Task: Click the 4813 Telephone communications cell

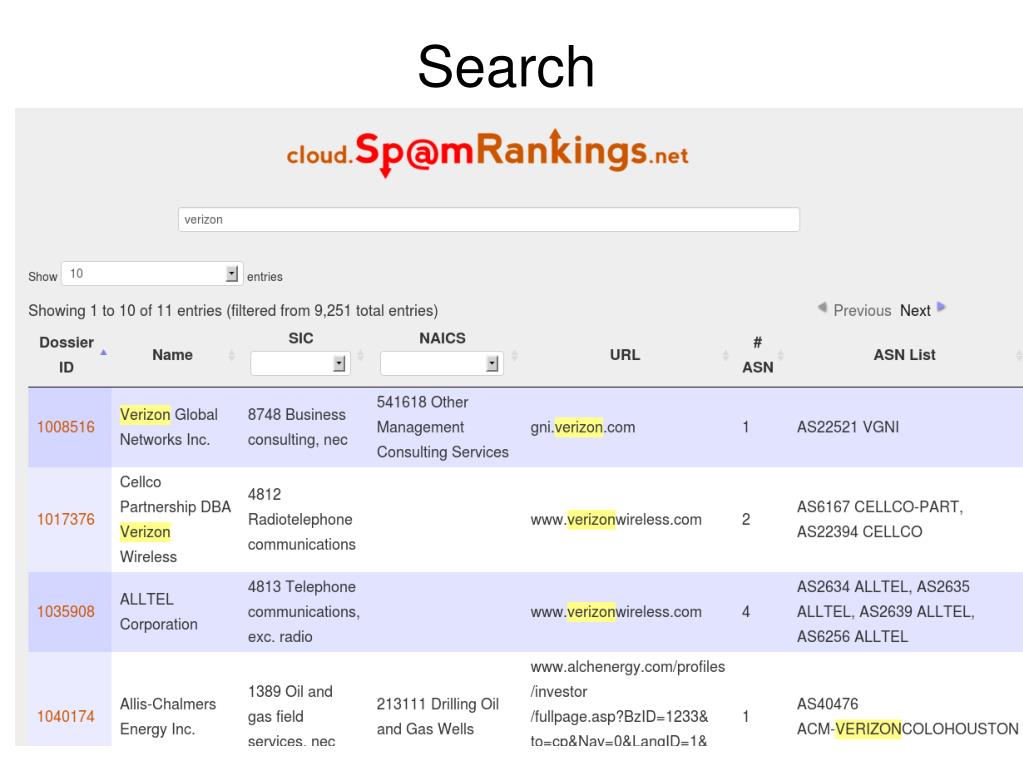Action: point(303,612)
